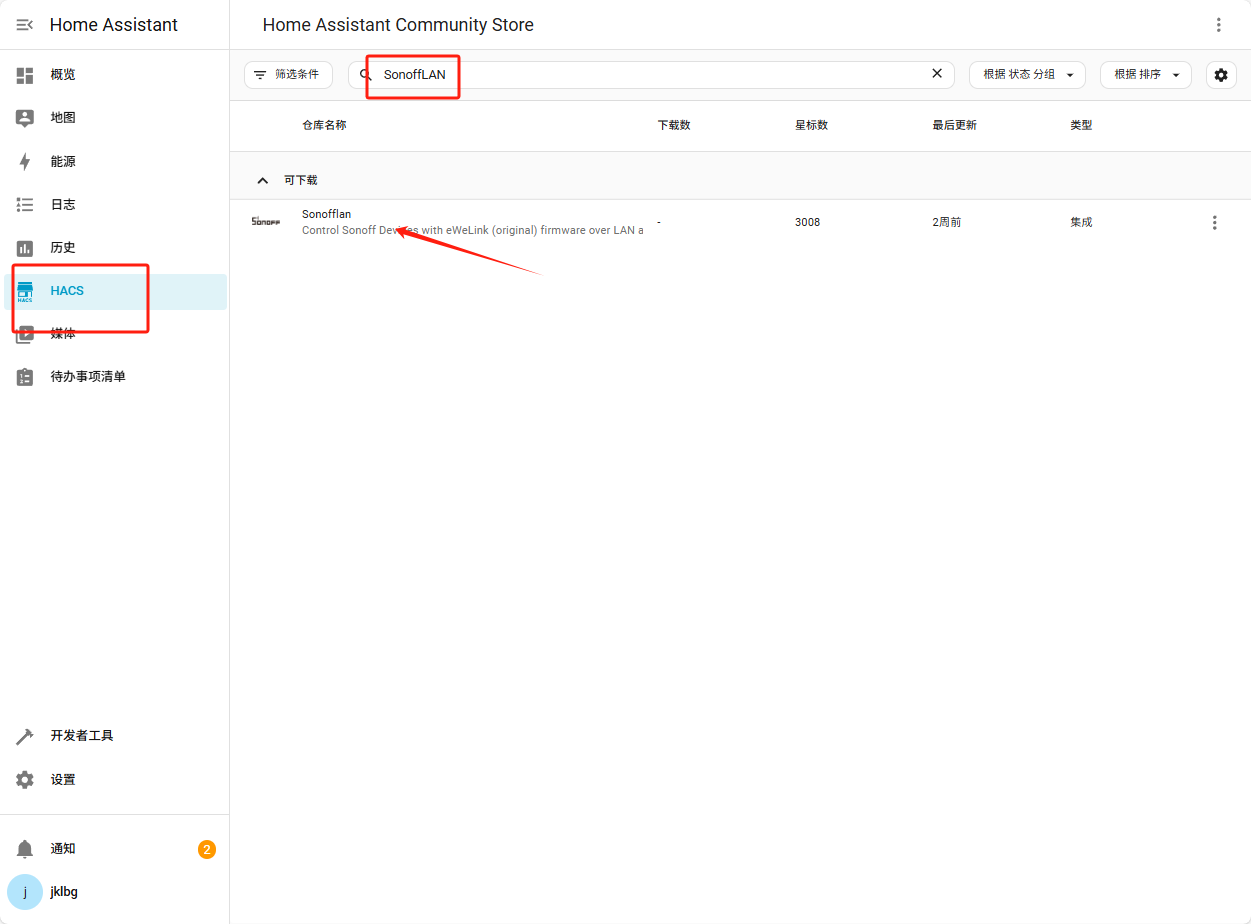
Task: Click the History (历史) chart icon
Action: pyautogui.click(x=25, y=248)
